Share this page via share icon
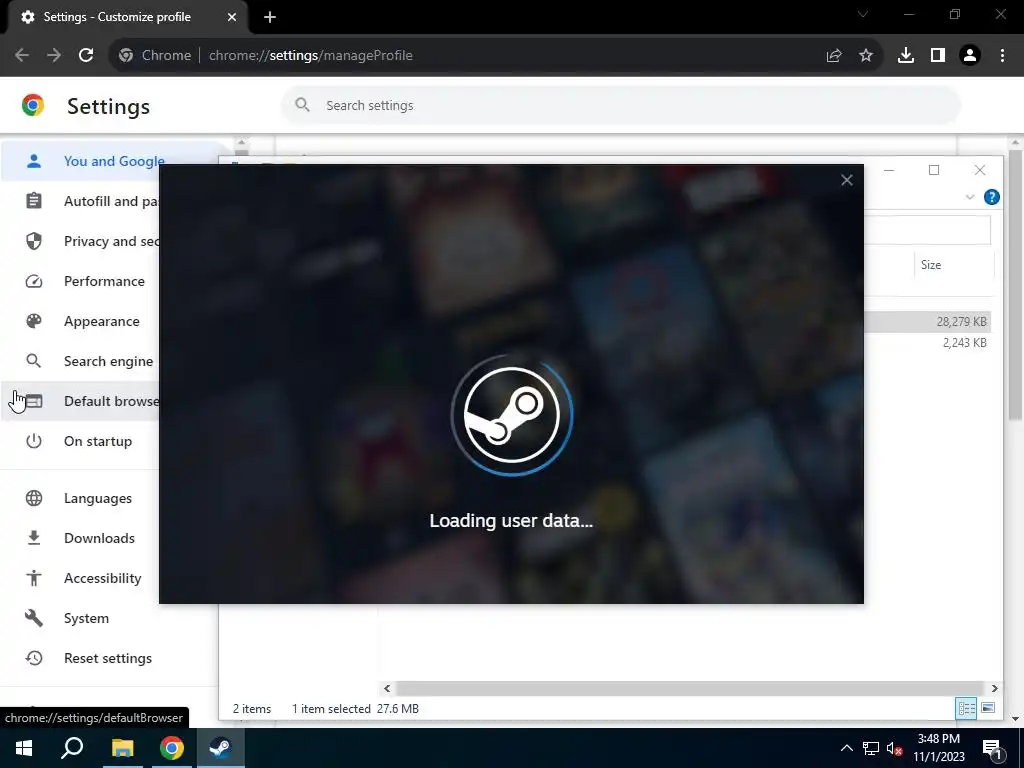The image size is (1024, 768). (x=834, y=56)
